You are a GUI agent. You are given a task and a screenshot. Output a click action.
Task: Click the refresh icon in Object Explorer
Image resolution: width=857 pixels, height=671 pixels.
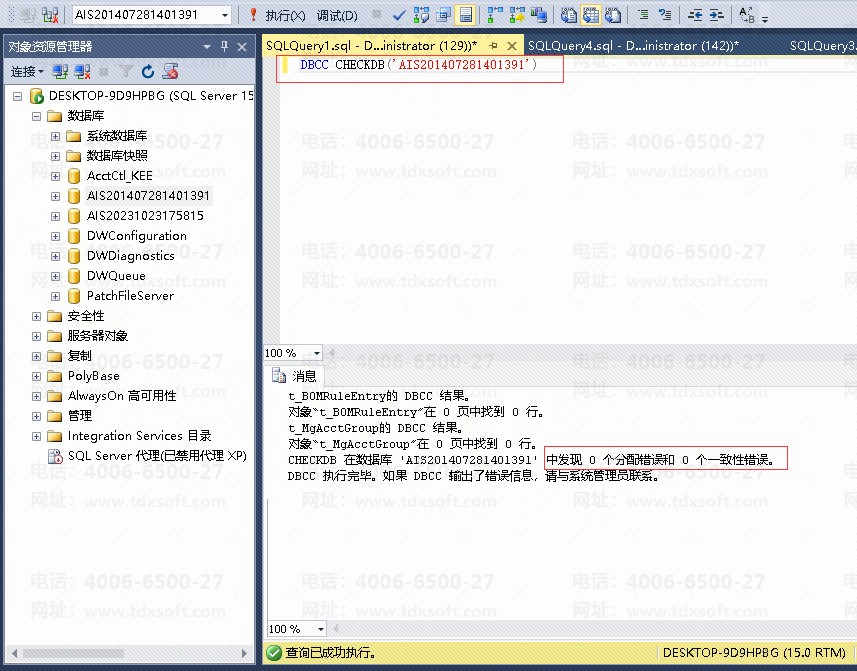(148, 71)
